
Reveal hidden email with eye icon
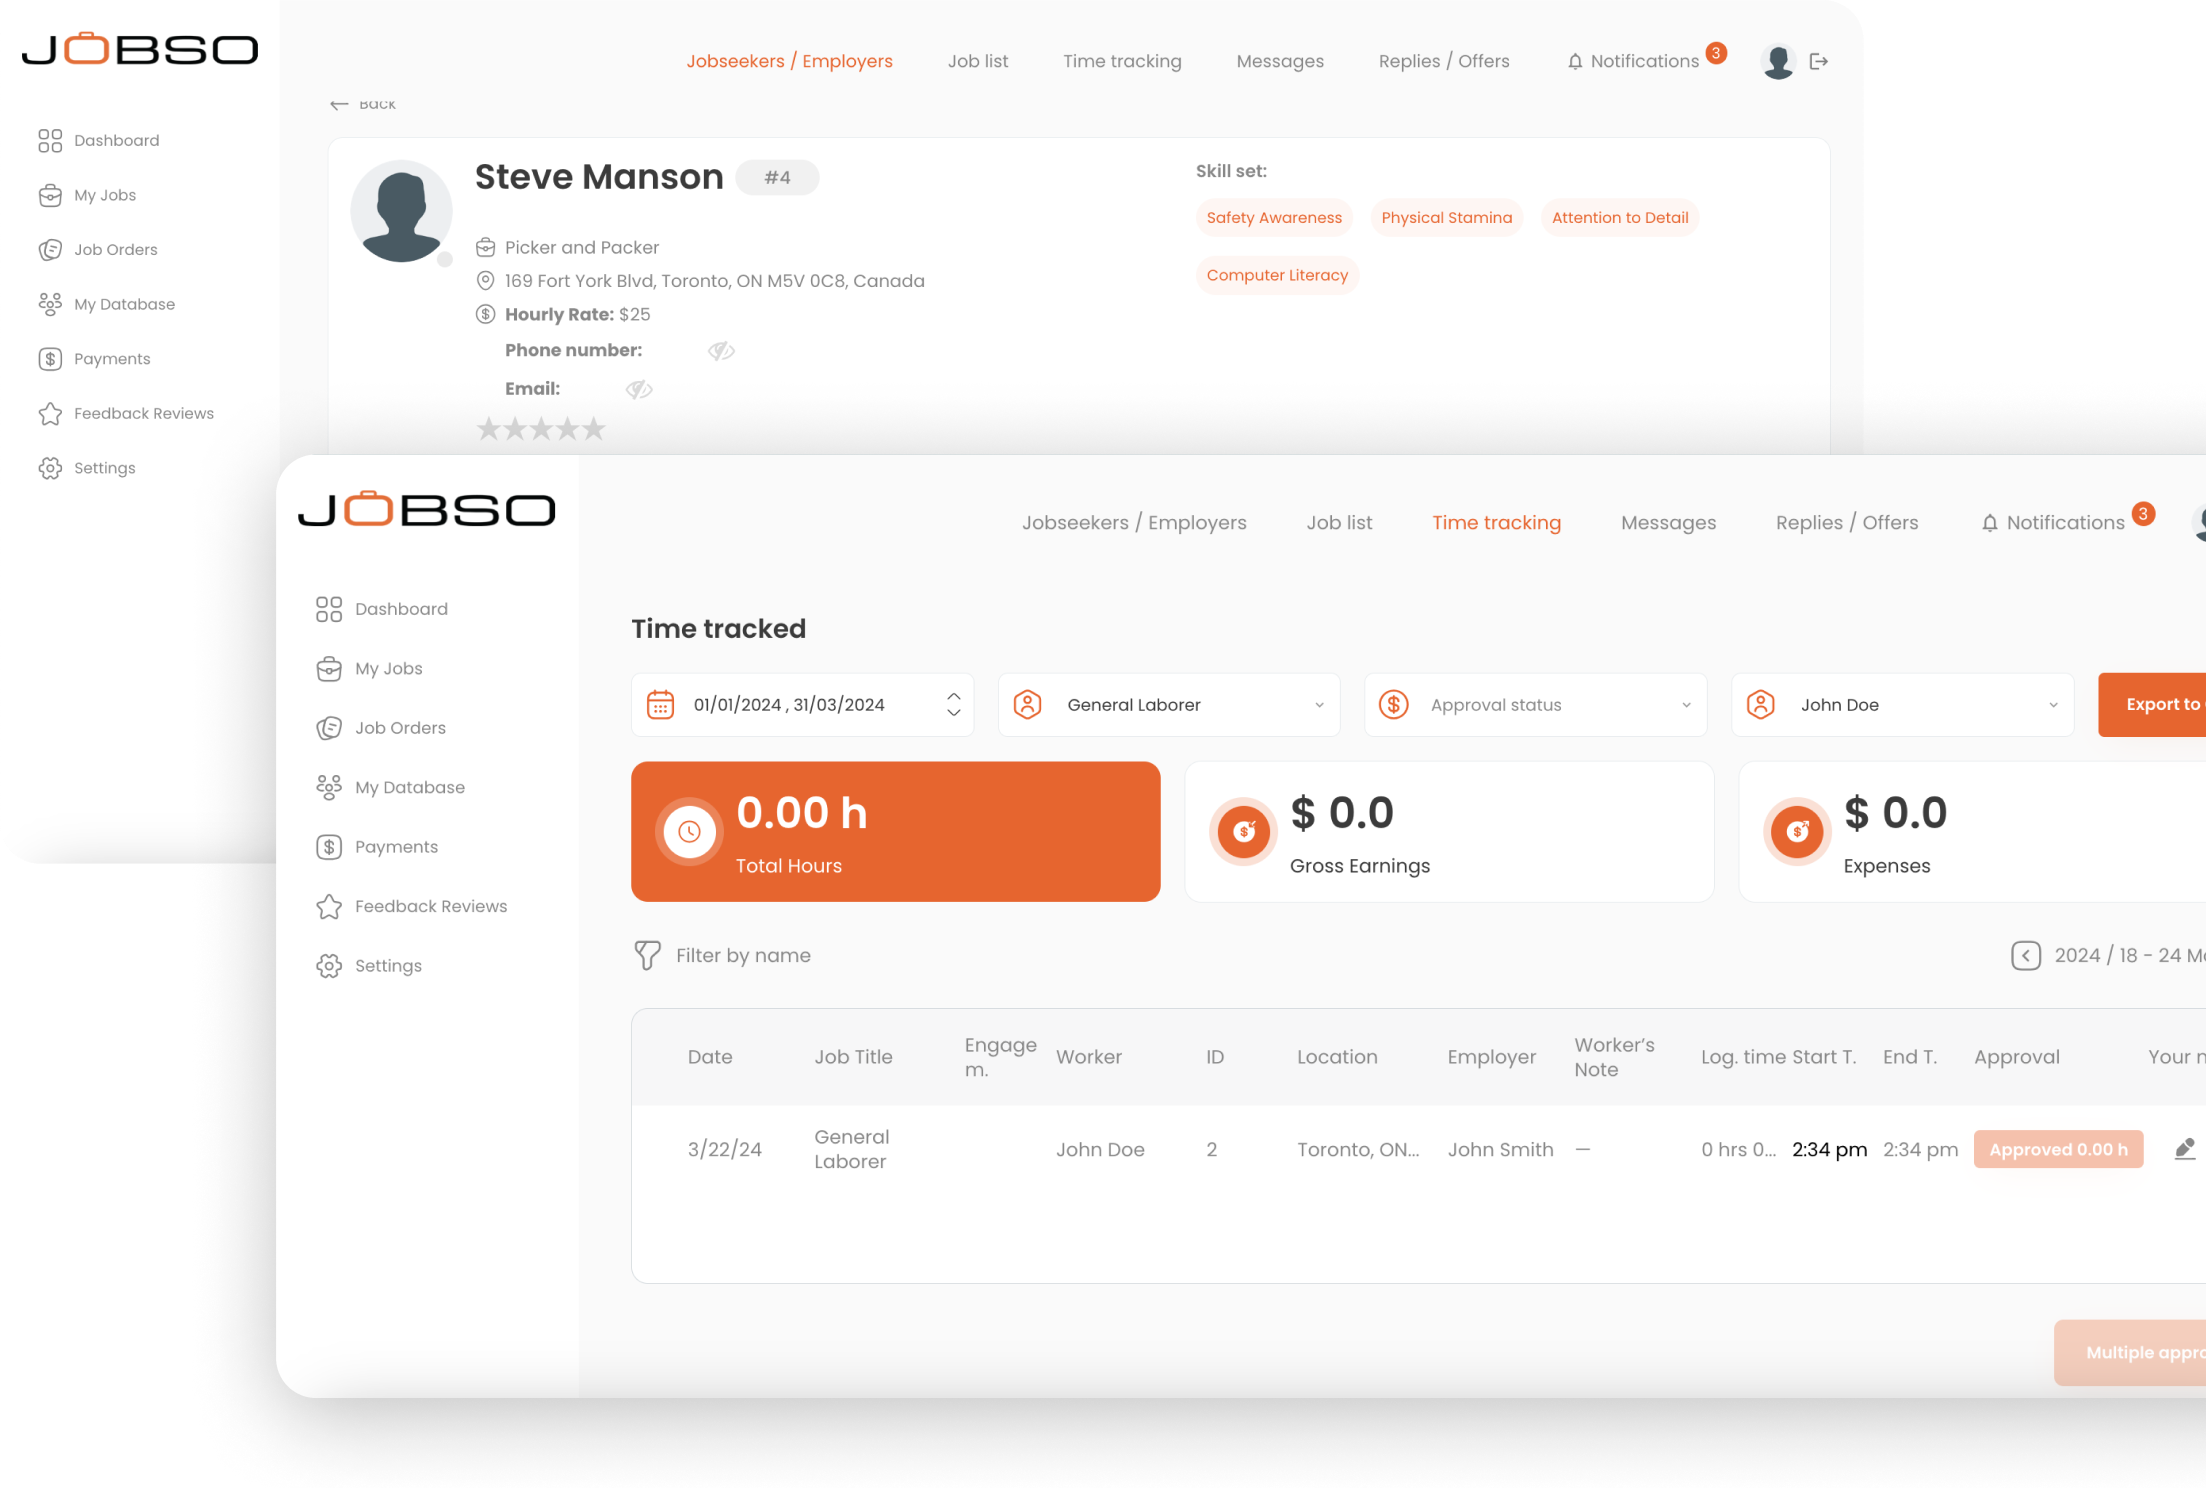point(639,389)
